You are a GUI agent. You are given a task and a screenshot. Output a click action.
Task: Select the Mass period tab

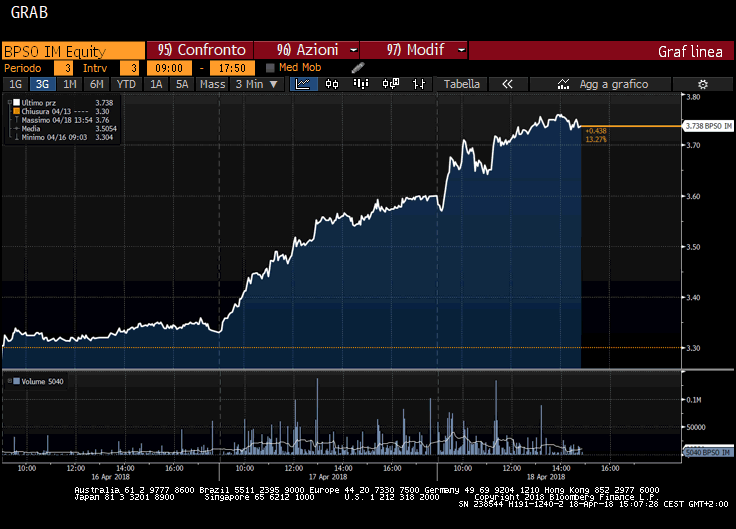tap(213, 84)
